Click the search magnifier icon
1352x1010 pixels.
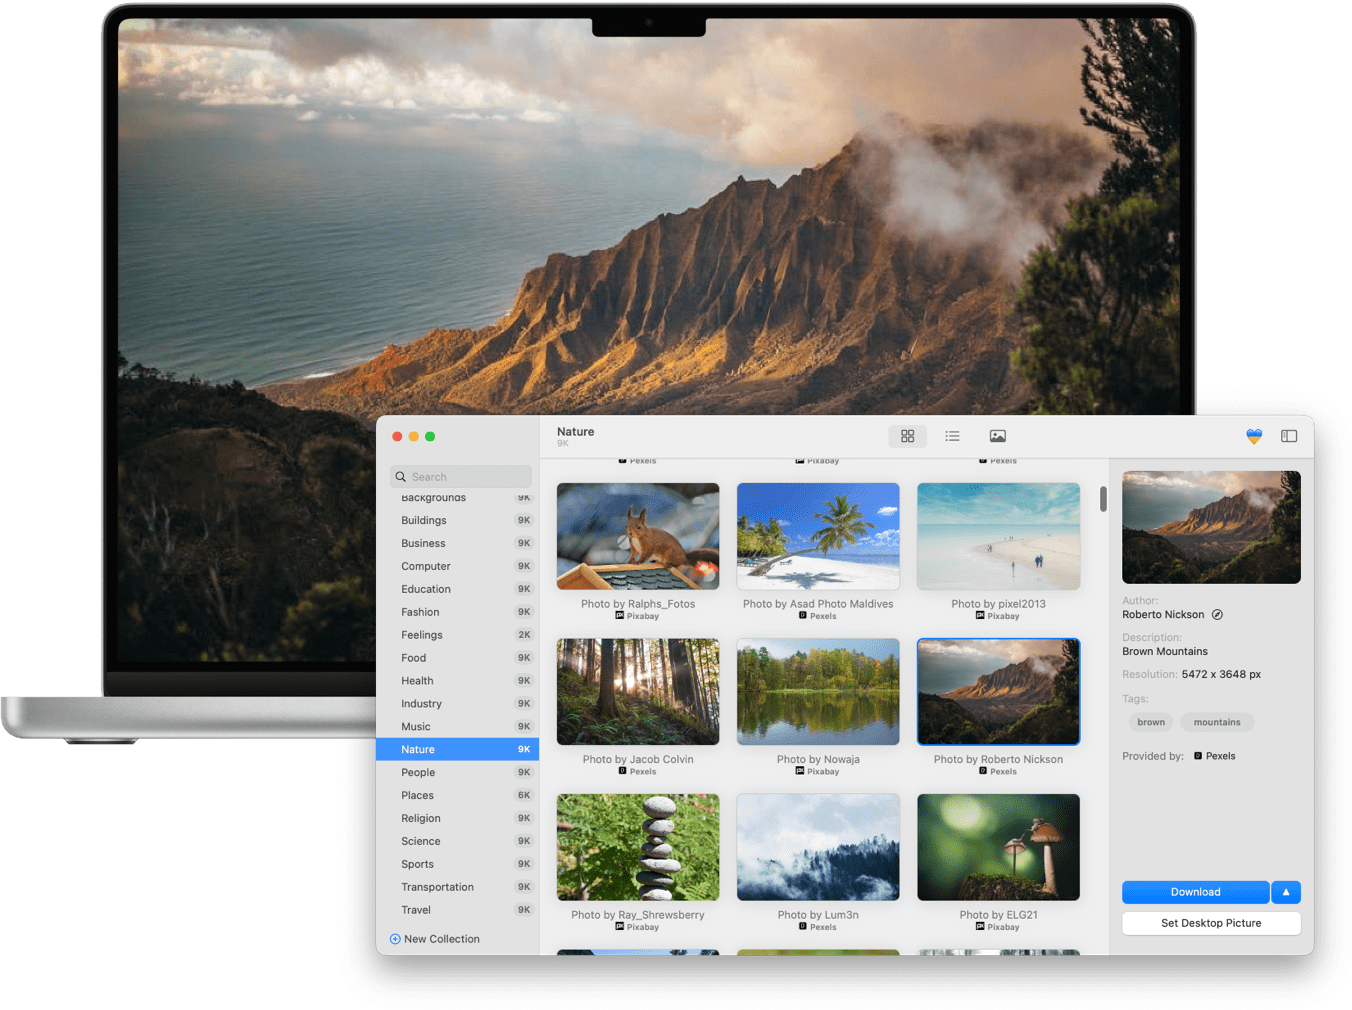[401, 477]
